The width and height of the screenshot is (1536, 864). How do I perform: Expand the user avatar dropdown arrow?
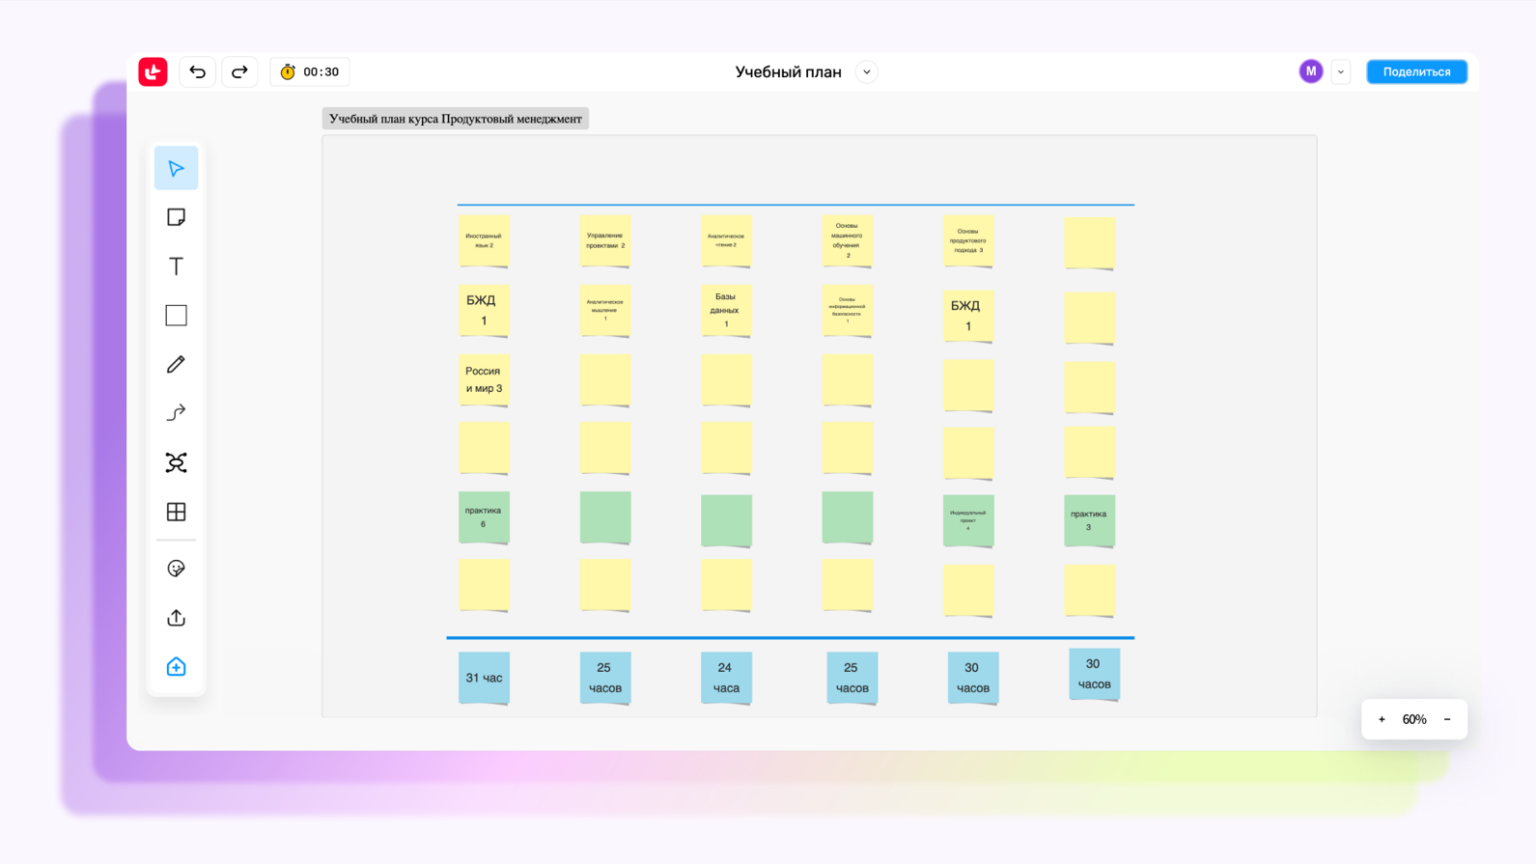(x=1341, y=72)
